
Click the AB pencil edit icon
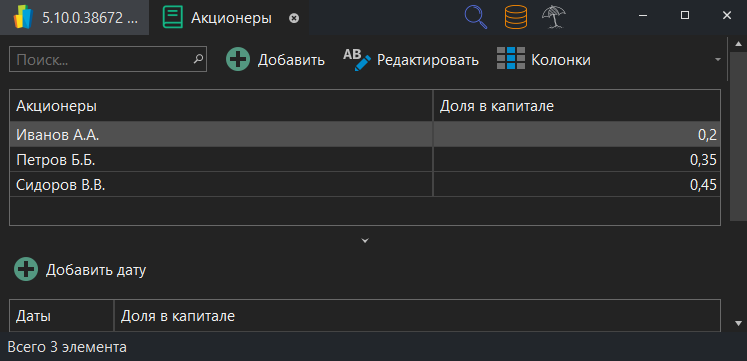click(x=357, y=60)
